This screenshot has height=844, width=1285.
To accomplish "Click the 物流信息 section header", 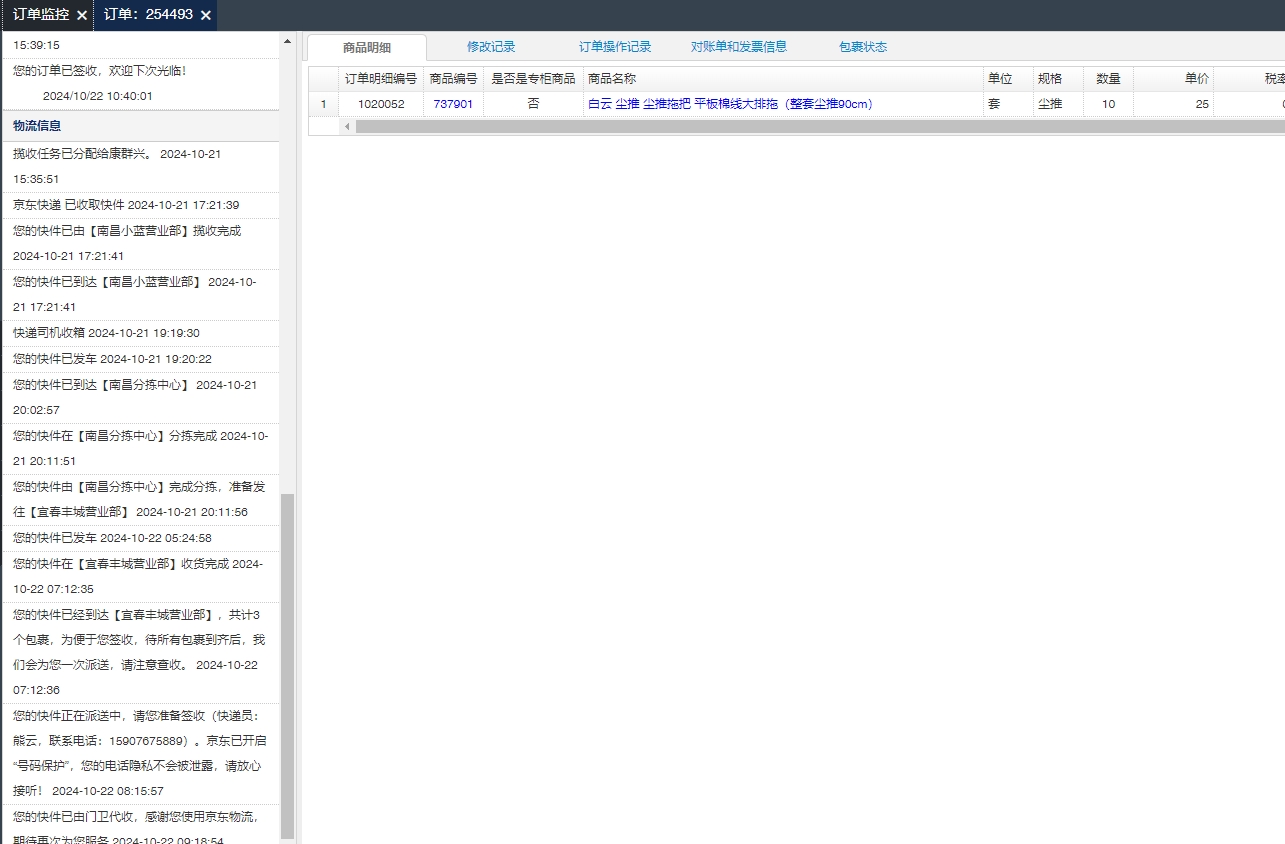I will point(141,126).
